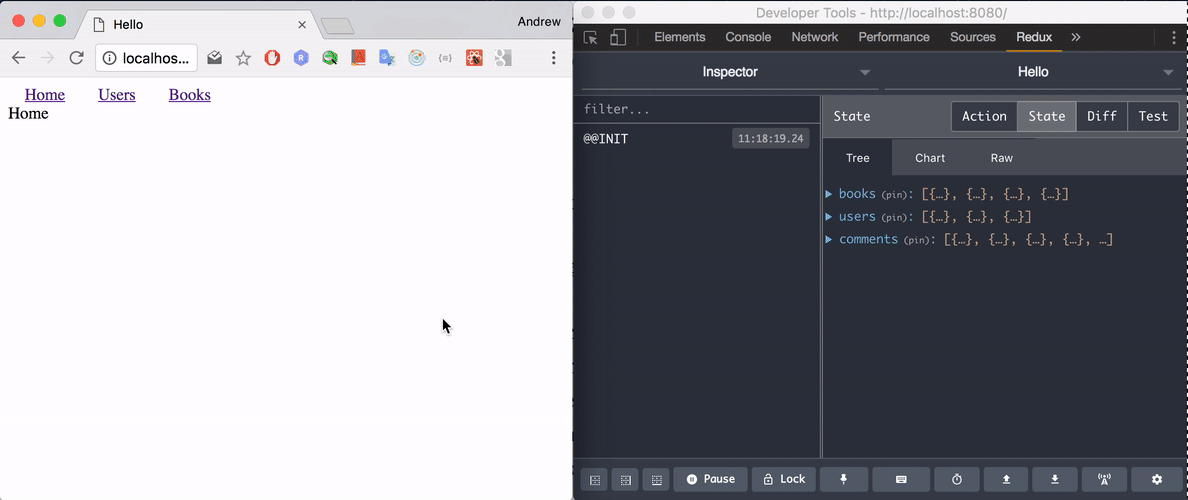
Task: Open the Redux dispatcher keyboard button
Action: coord(901,480)
